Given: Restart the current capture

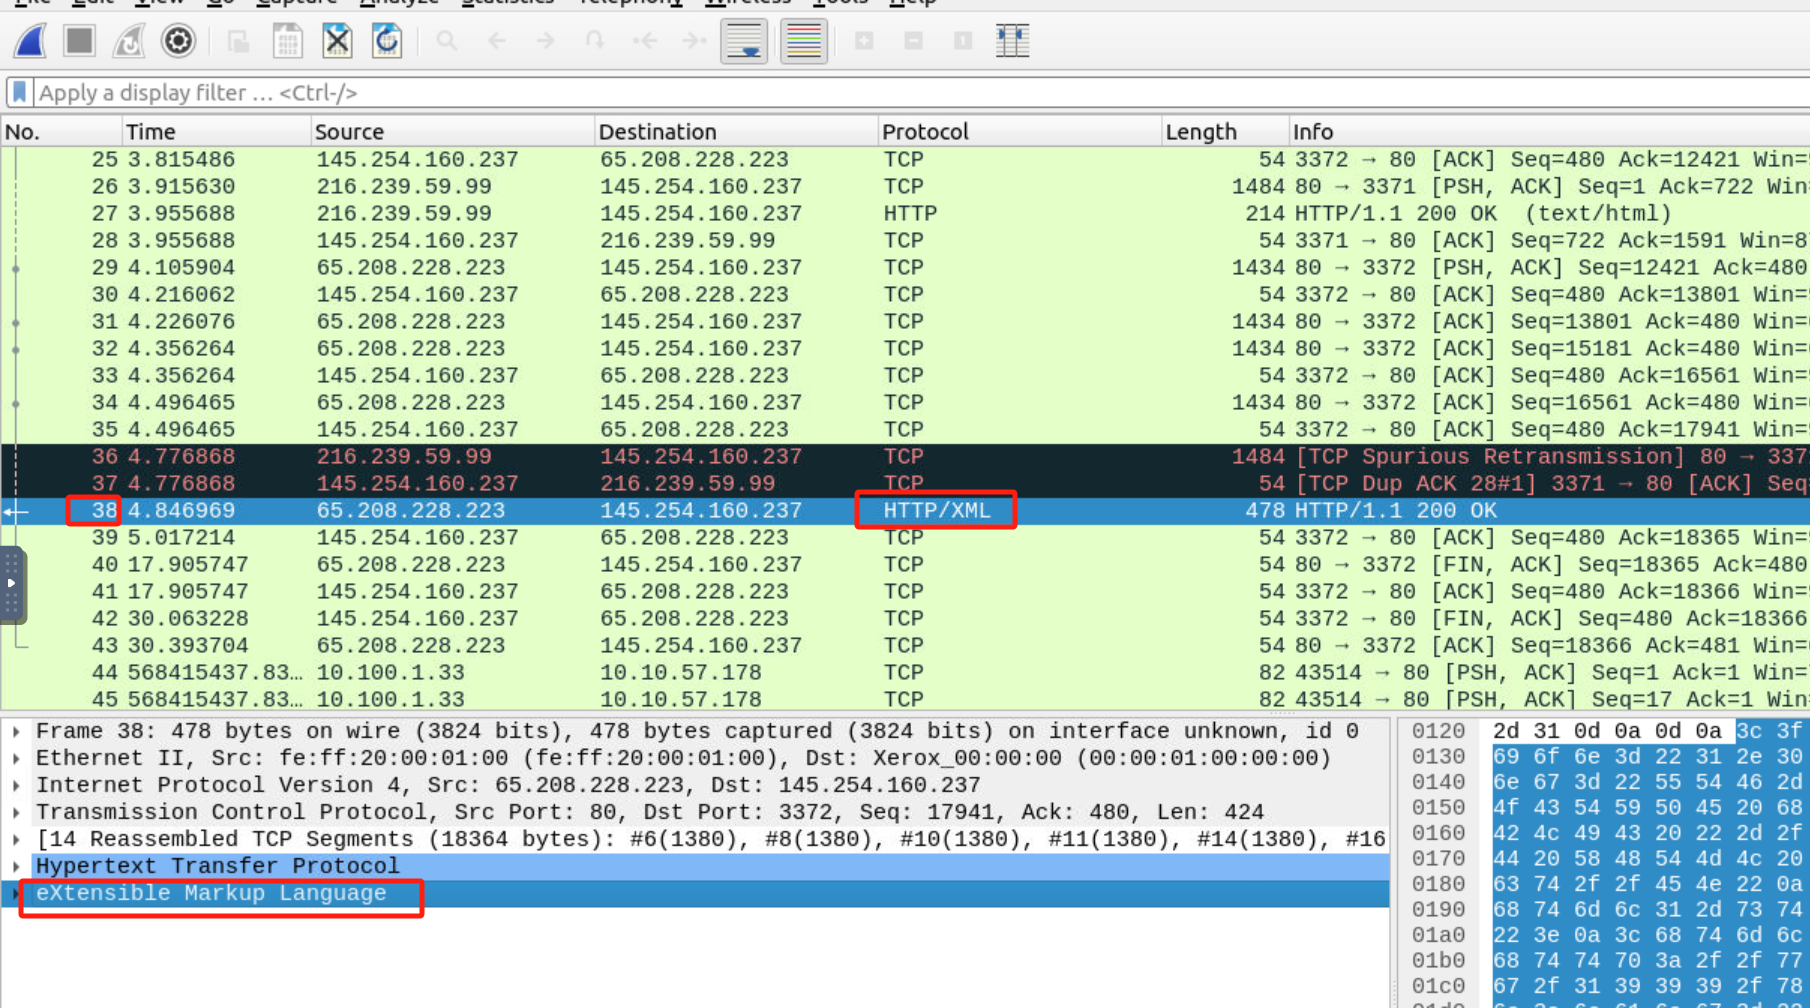Looking at the screenshot, I should pyautogui.click(x=129, y=41).
